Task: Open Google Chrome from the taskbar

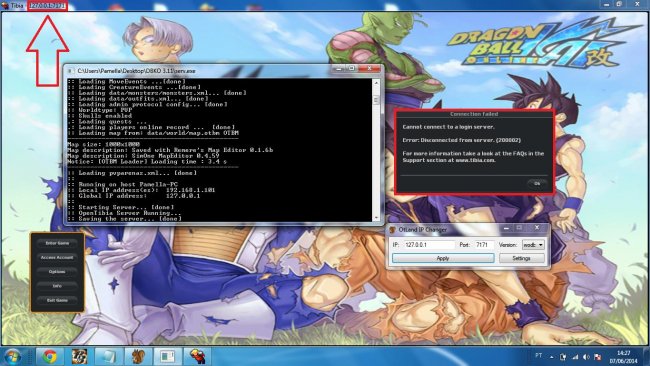Action: pyautogui.click(x=50, y=356)
